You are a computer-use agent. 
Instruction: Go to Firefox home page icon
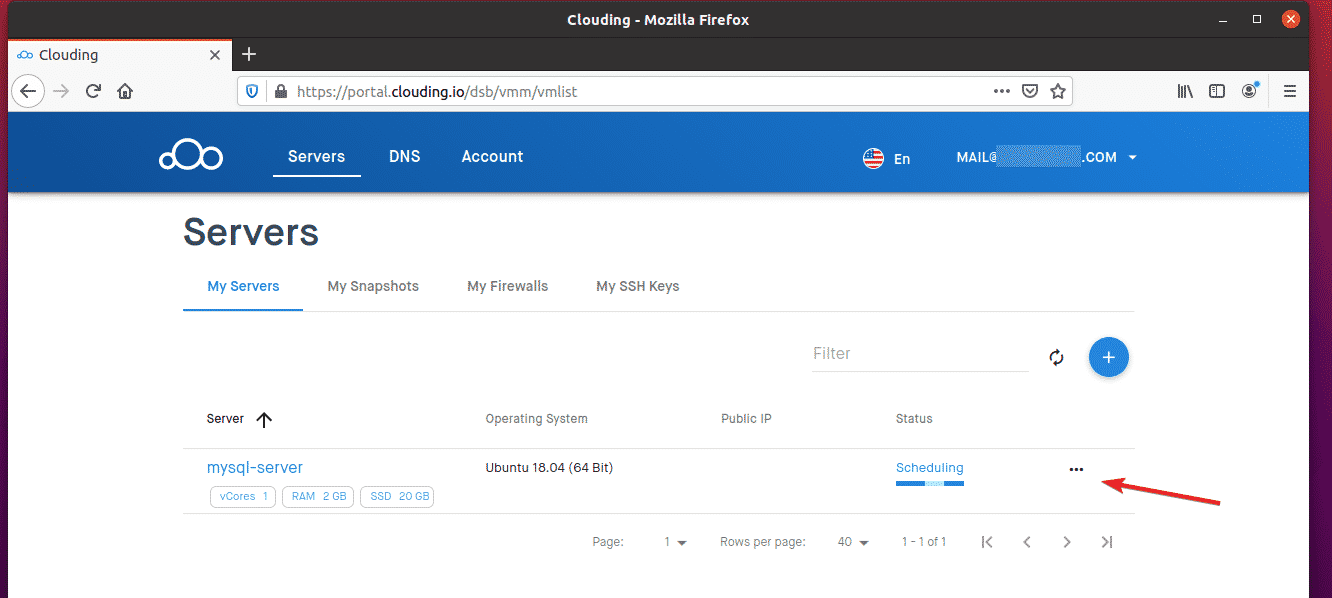pyautogui.click(x=125, y=91)
